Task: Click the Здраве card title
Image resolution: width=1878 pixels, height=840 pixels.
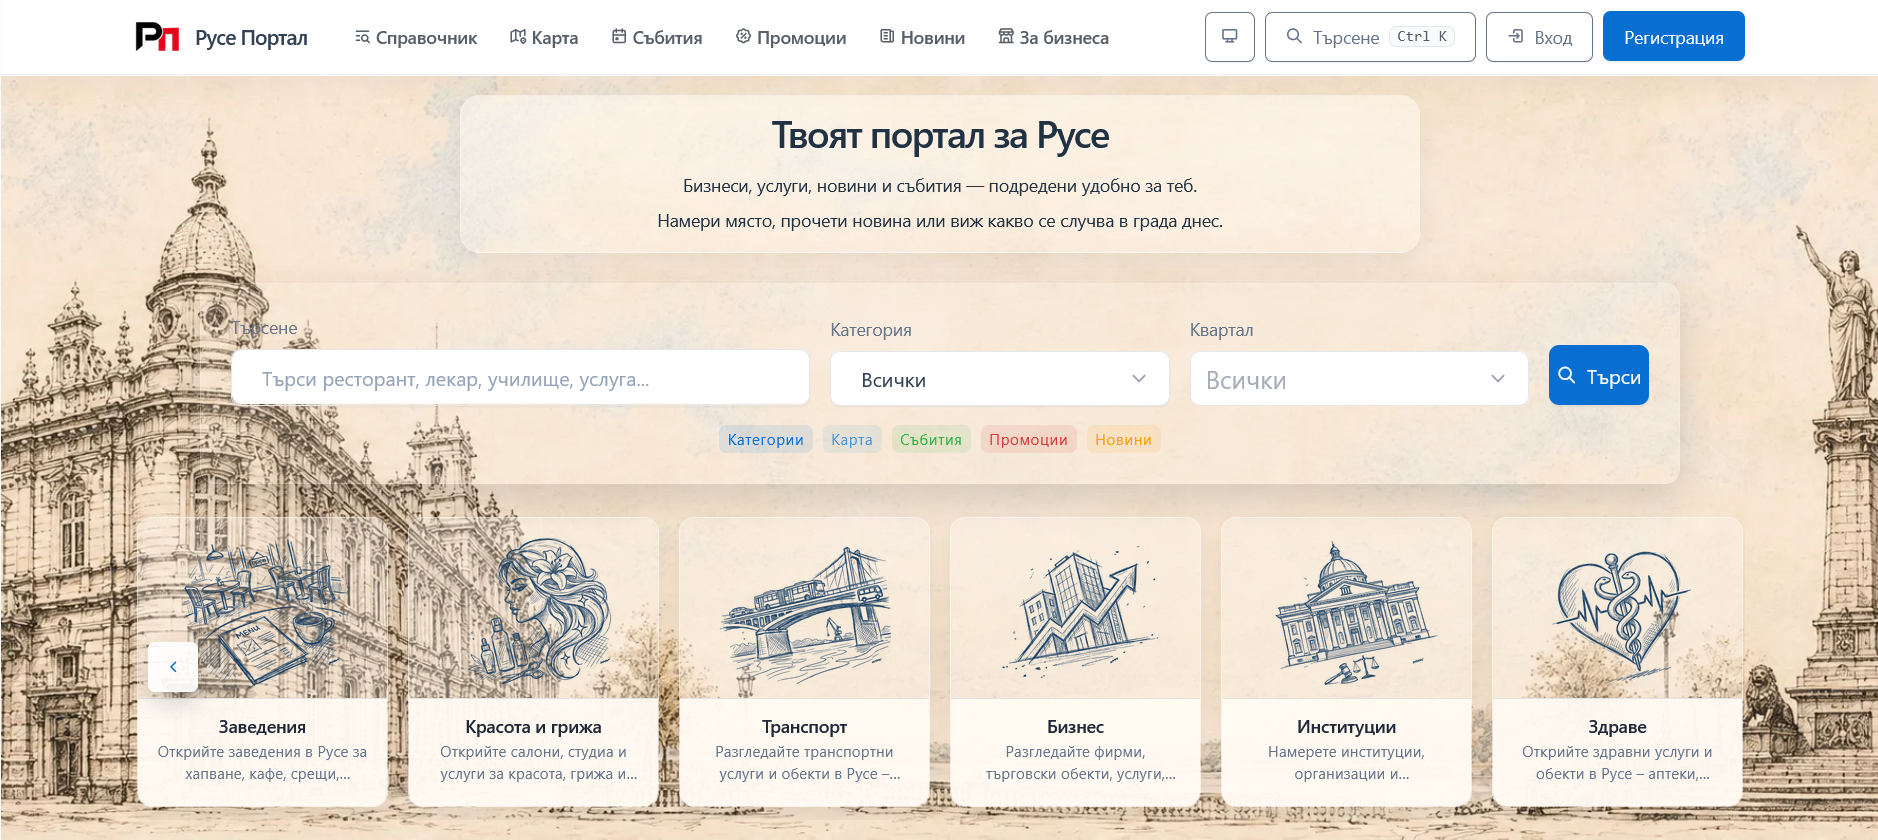Action: click(x=1618, y=727)
